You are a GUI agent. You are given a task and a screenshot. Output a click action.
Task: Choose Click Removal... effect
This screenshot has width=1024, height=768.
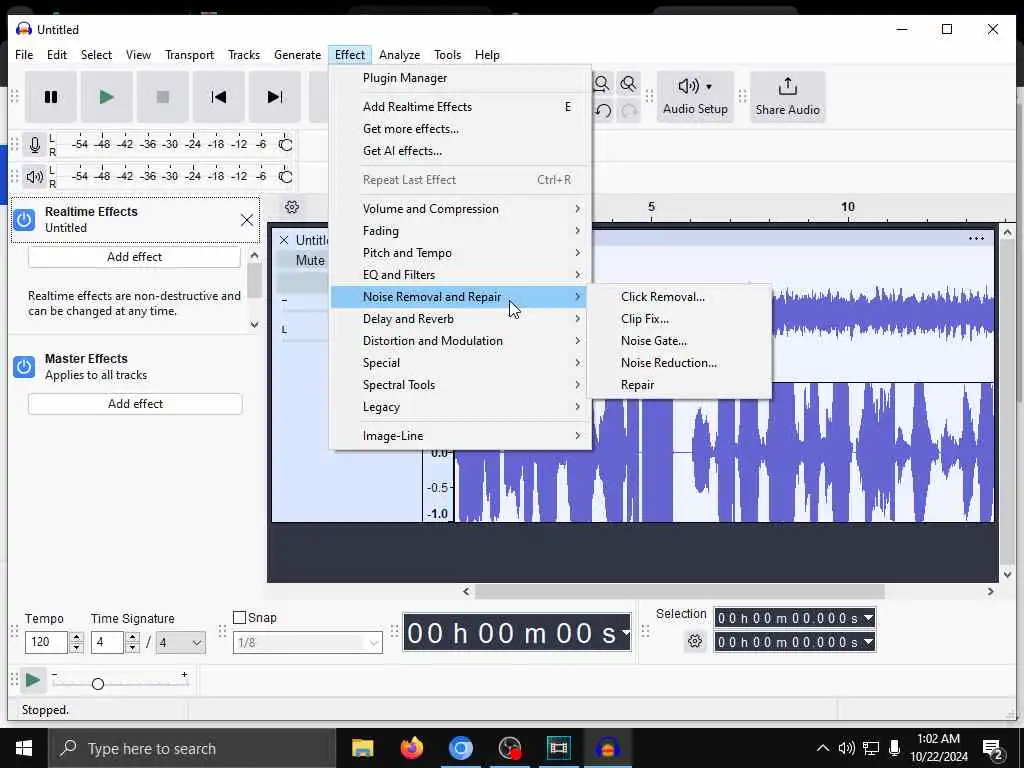[680, 296]
